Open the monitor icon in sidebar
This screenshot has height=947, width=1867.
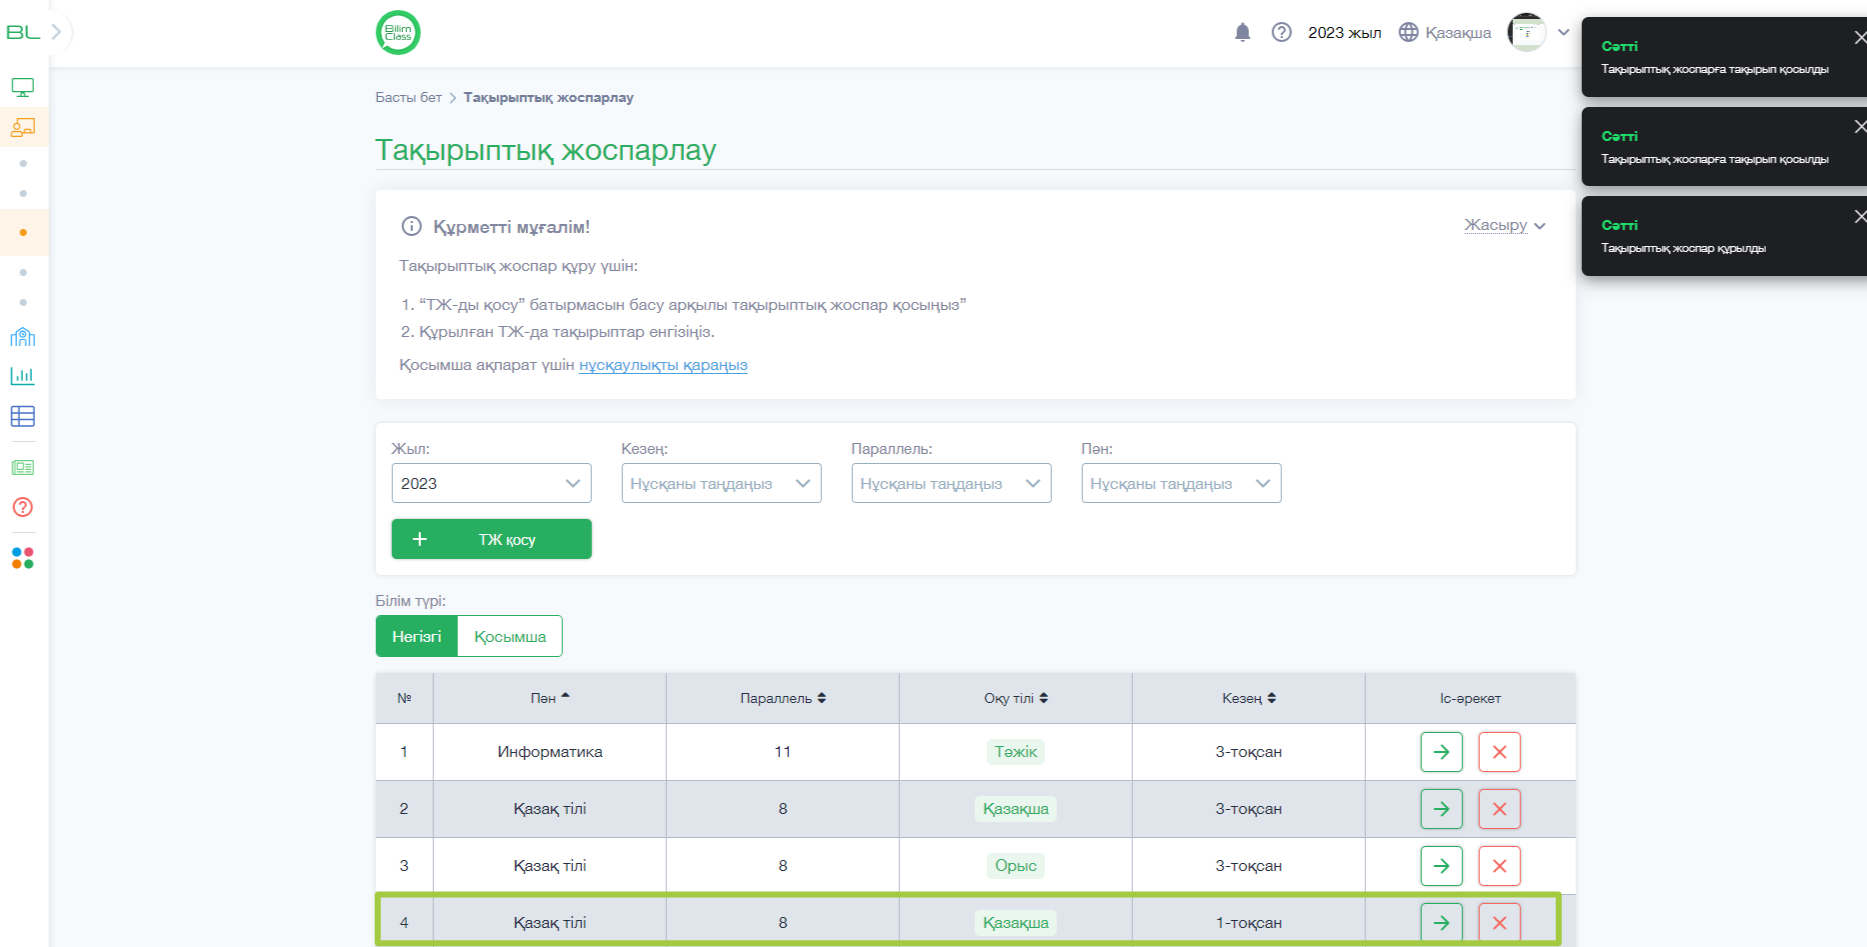tap(23, 88)
